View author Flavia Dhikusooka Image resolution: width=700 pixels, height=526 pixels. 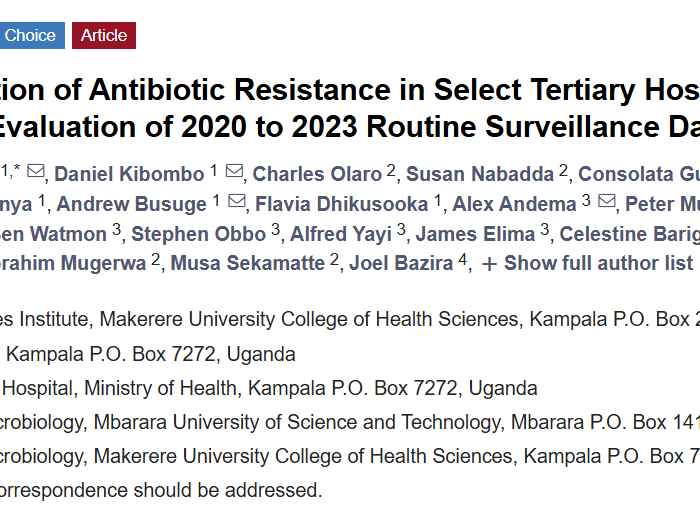click(343, 204)
